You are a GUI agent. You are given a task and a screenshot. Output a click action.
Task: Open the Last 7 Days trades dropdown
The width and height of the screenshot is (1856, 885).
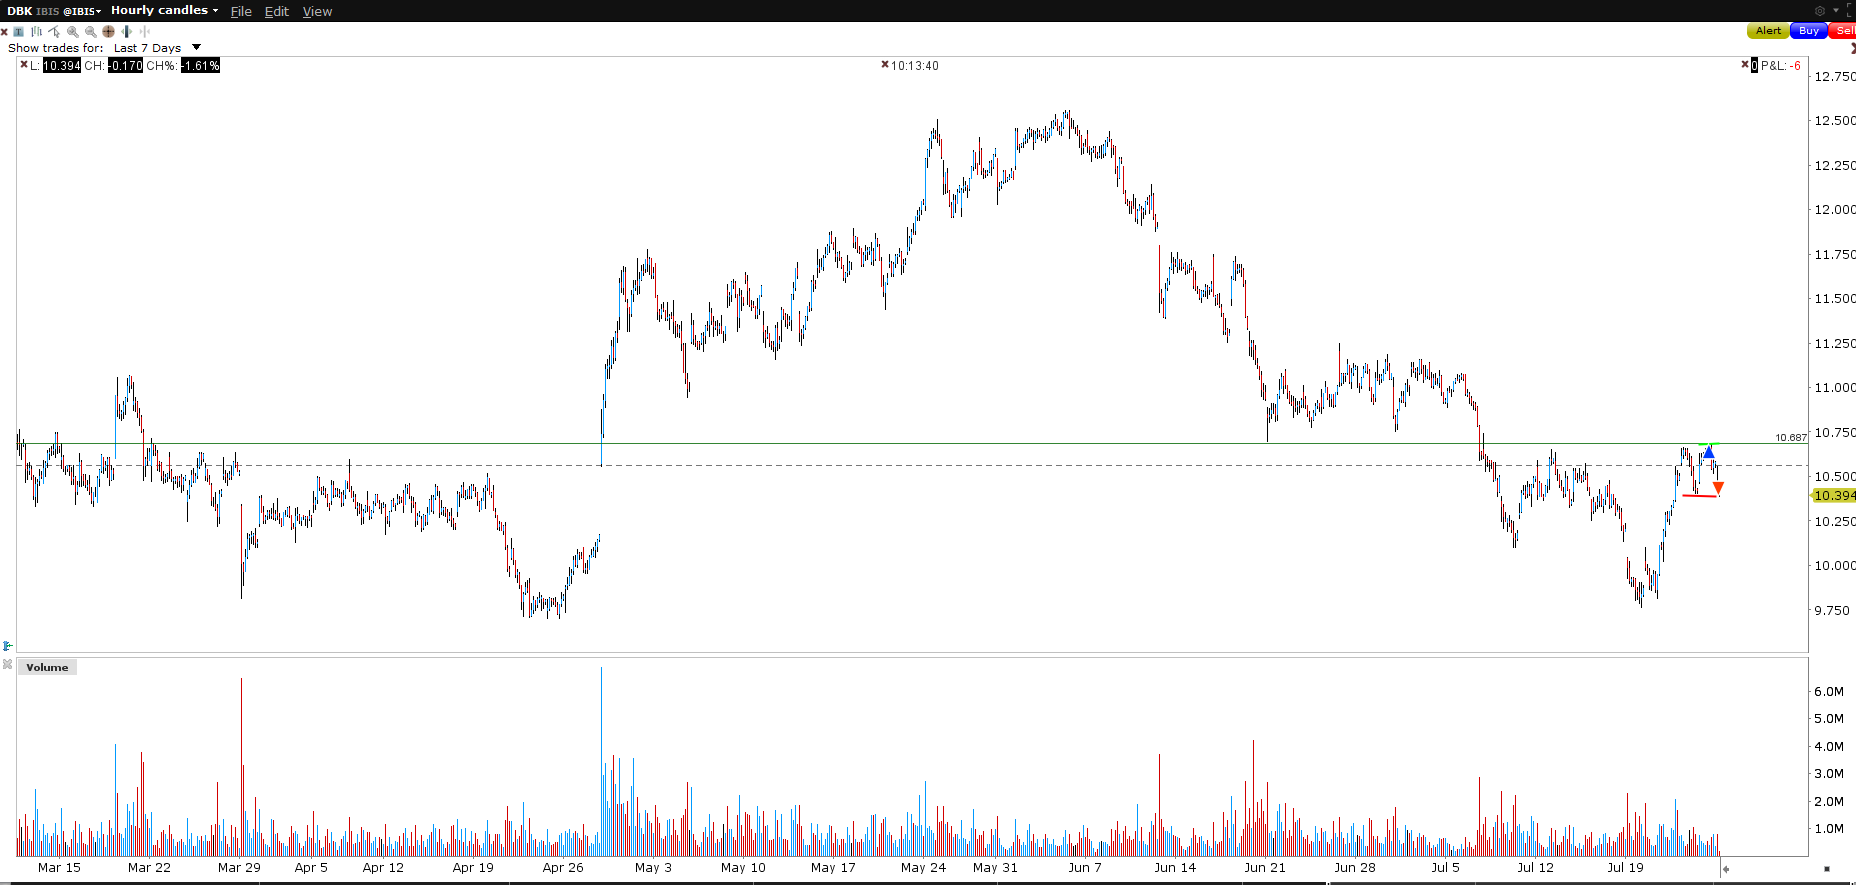pyautogui.click(x=157, y=47)
